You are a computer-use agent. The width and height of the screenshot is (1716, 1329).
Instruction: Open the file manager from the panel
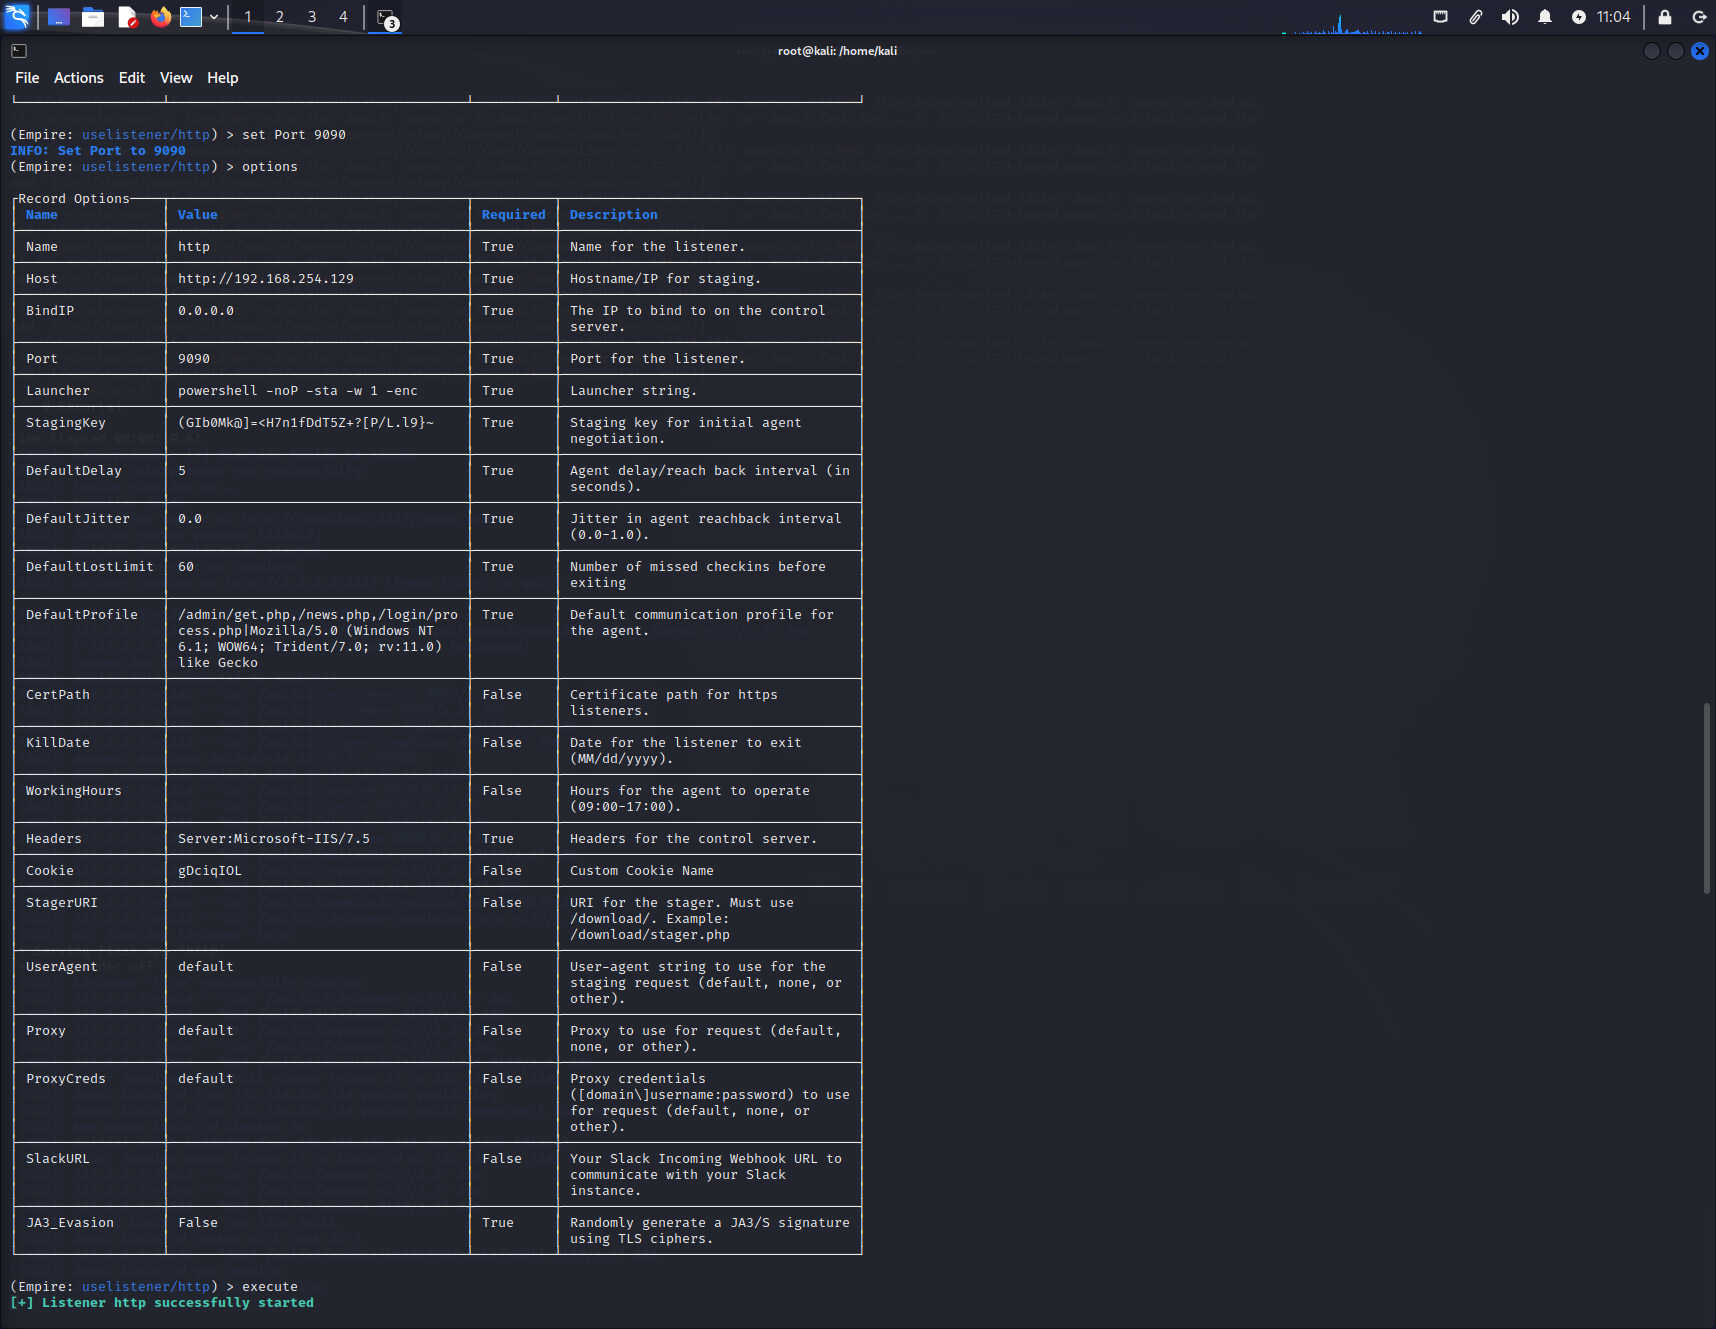point(93,17)
